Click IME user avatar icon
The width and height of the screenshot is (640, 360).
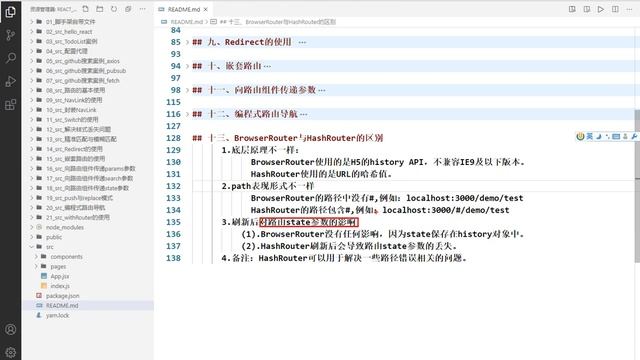(x=625, y=136)
